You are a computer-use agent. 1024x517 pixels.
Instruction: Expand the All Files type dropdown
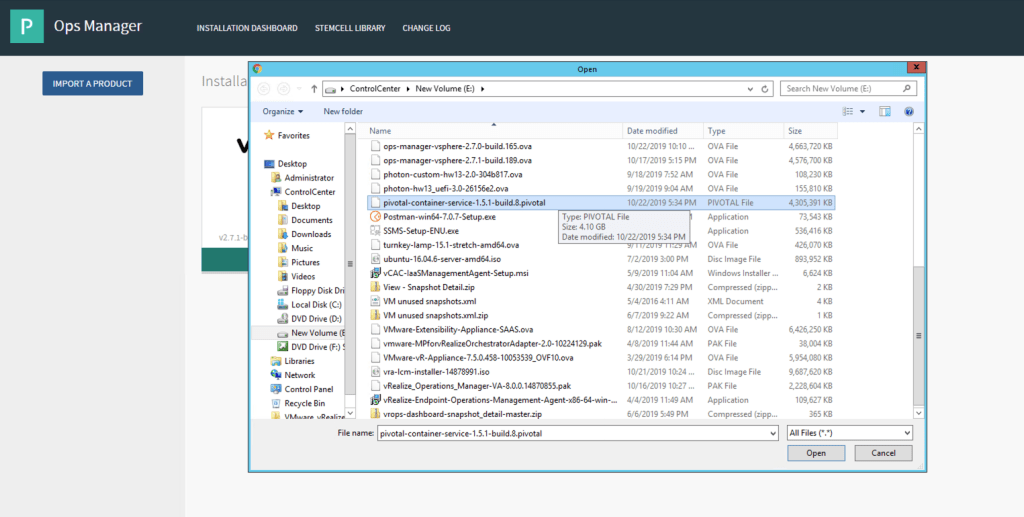pyautogui.click(x=905, y=433)
